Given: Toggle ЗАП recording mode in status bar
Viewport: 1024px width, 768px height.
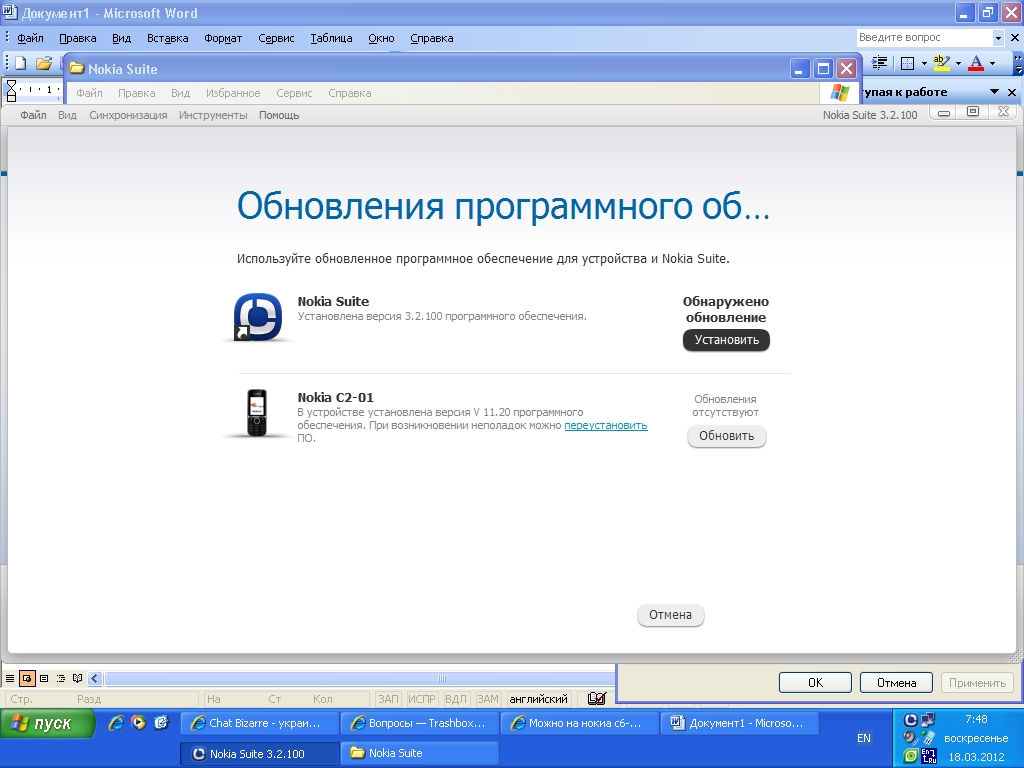Looking at the screenshot, I should 388,699.
